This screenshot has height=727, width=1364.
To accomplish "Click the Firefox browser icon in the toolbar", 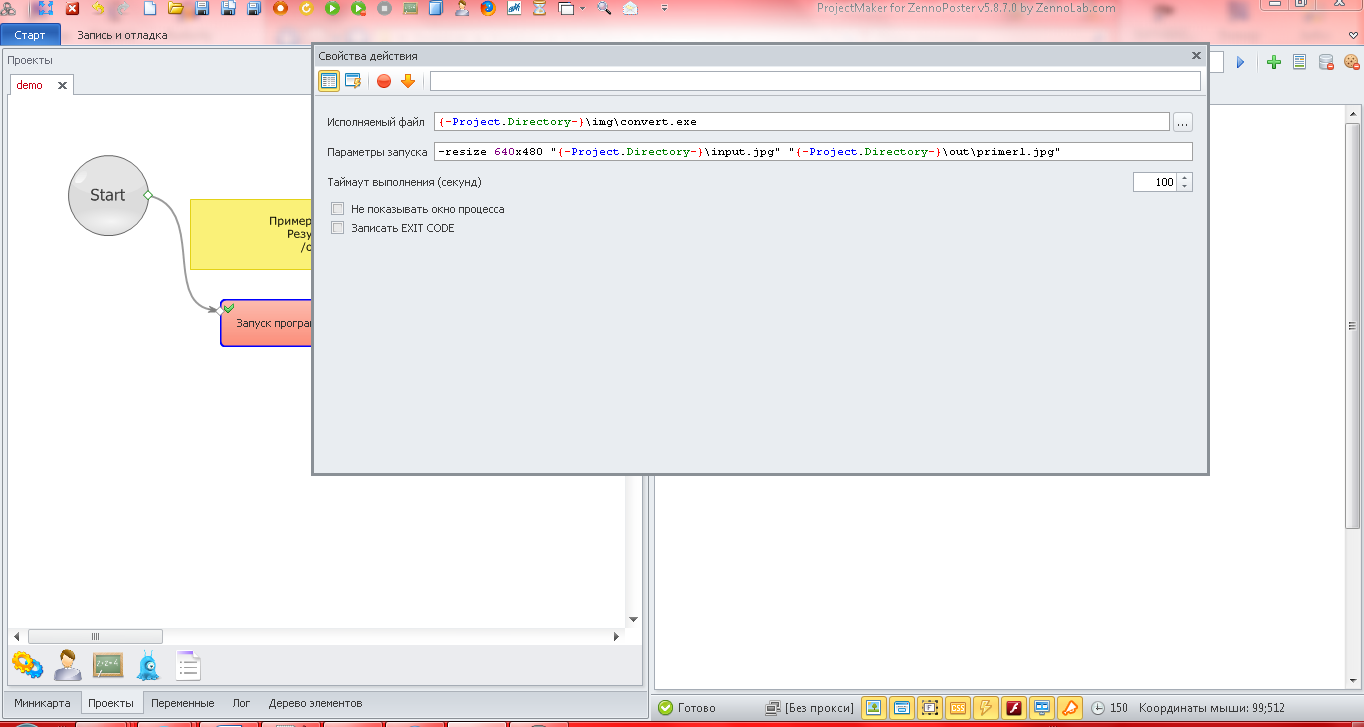I will 488,8.
